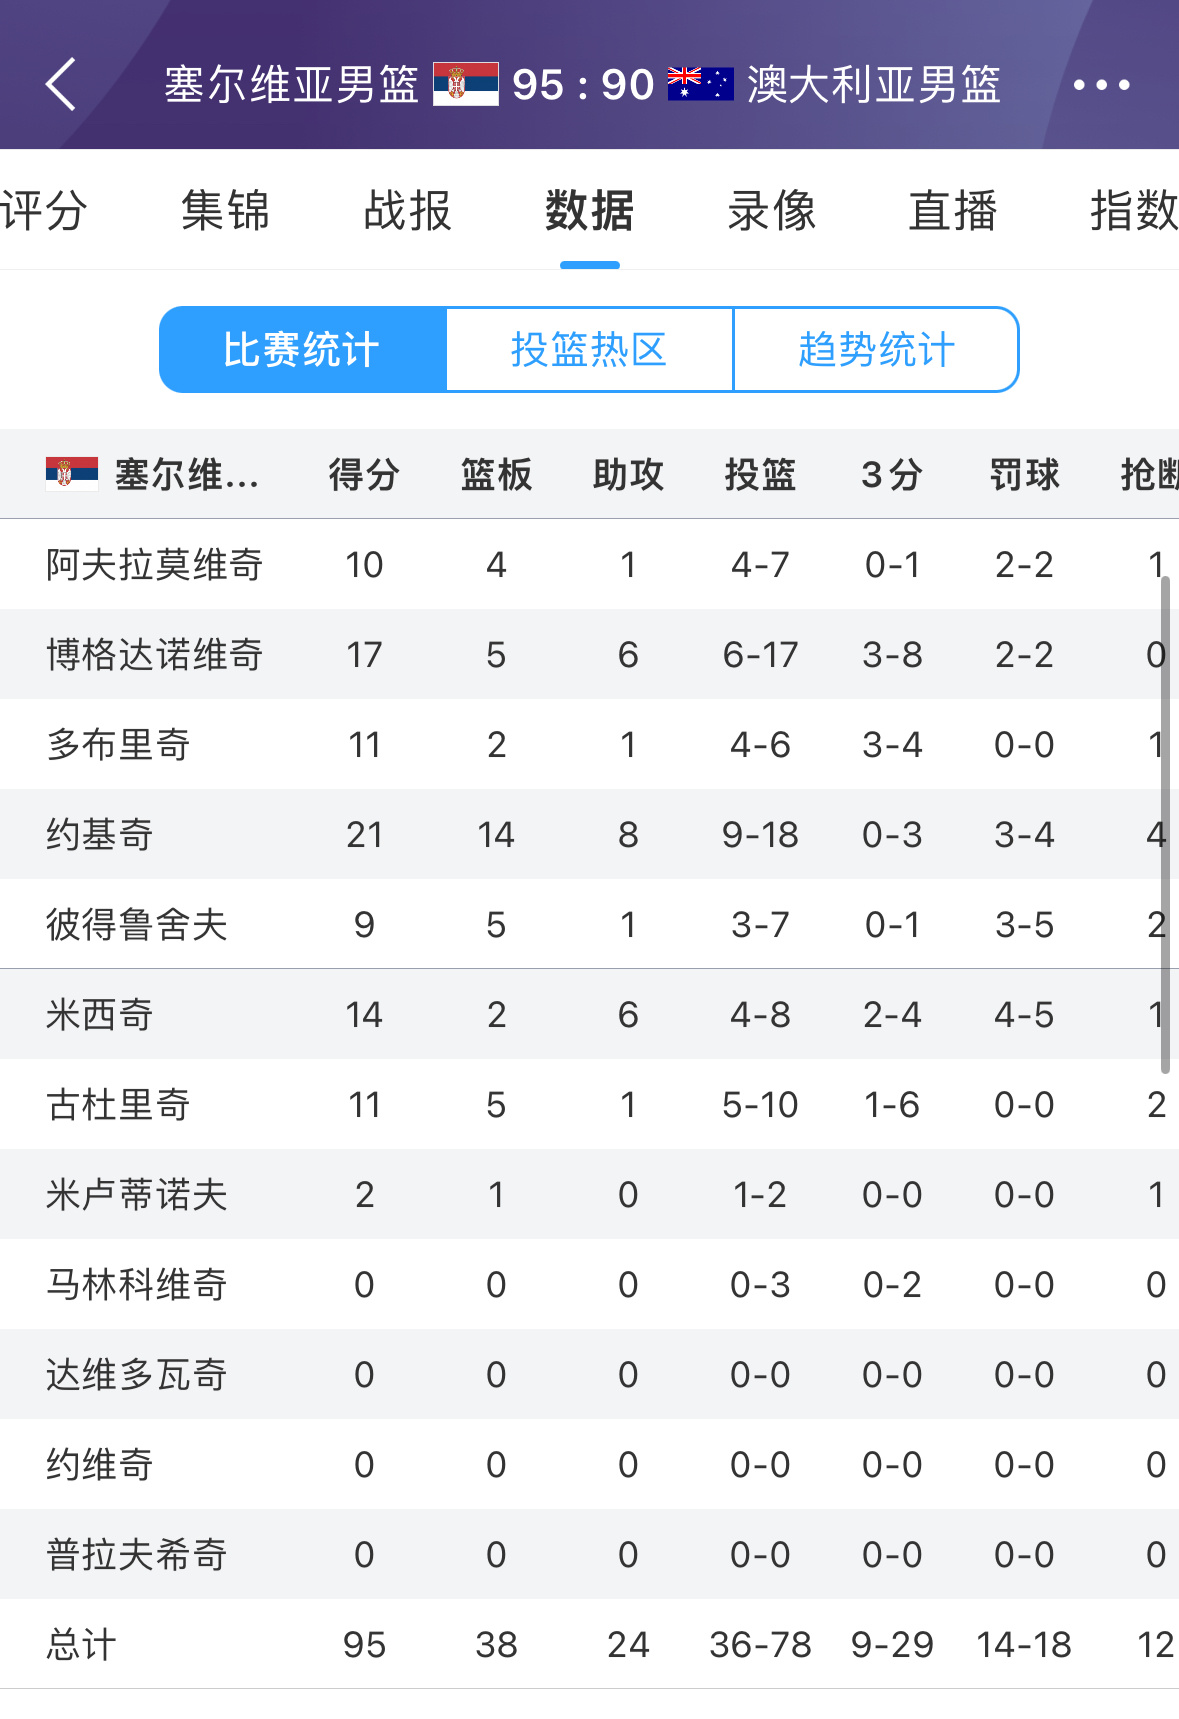Tap the Serbia flag in score header
The image size is (1179, 1719).
(465, 84)
